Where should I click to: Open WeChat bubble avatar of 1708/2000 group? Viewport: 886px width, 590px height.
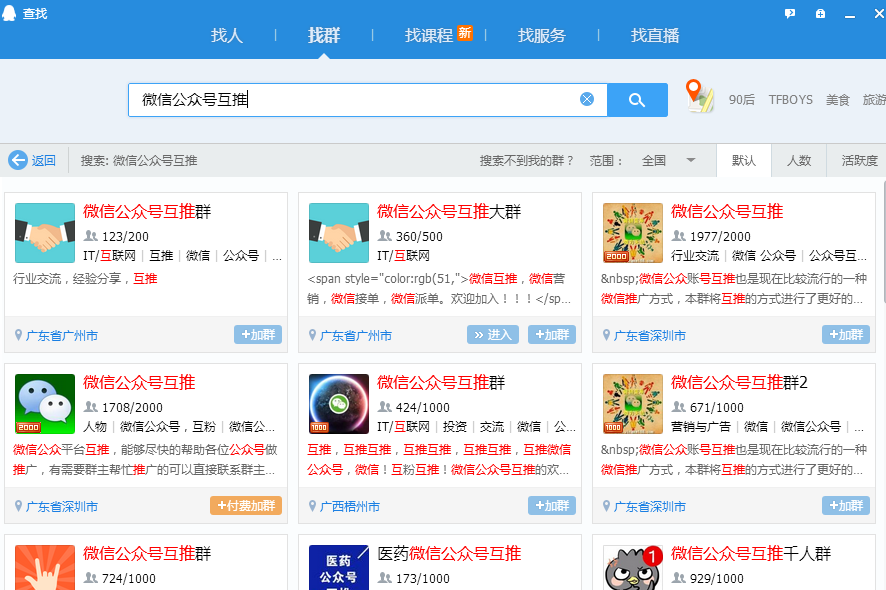(x=45, y=404)
